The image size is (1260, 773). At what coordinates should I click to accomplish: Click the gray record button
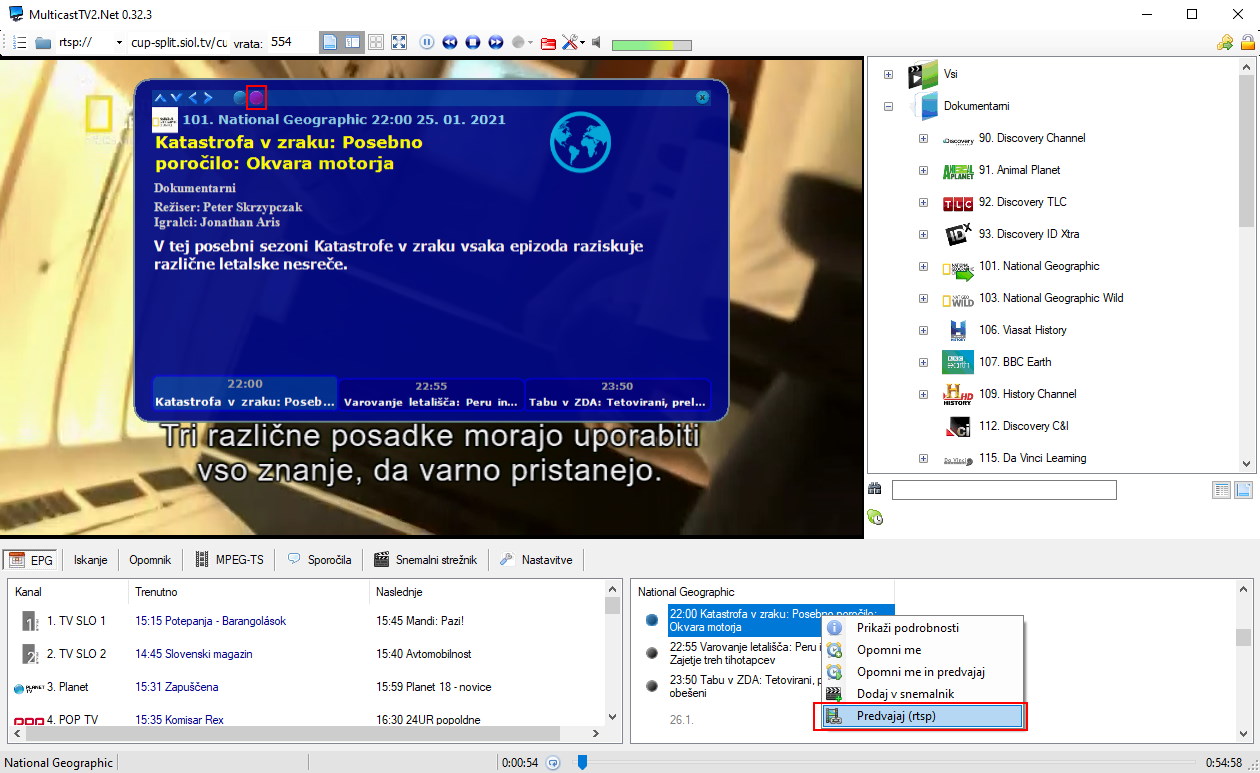coord(518,42)
